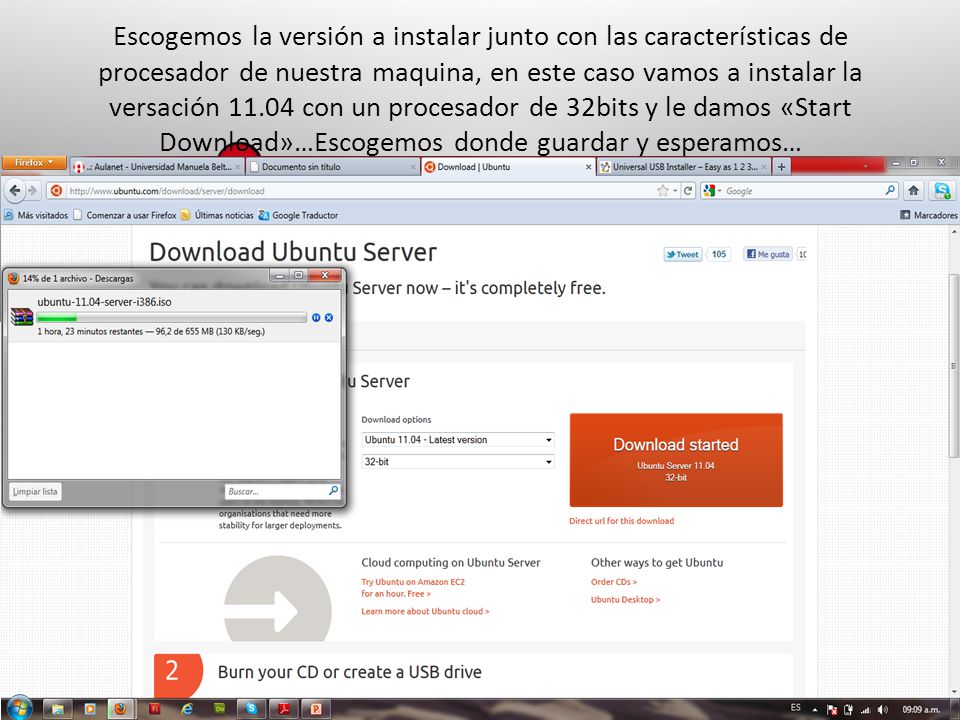Close the Download | Ubuntu tab
The height and width of the screenshot is (720, 960).
(x=588, y=167)
